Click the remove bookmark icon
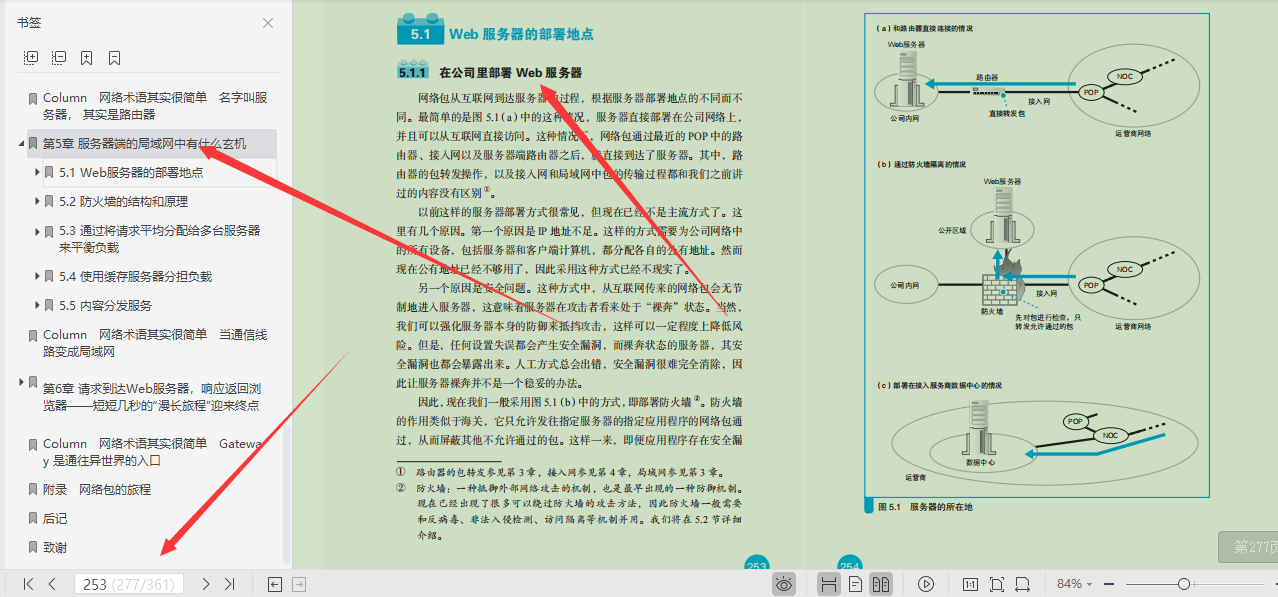Image resolution: width=1278 pixels, height=597 pixels. tap(114, 58)
